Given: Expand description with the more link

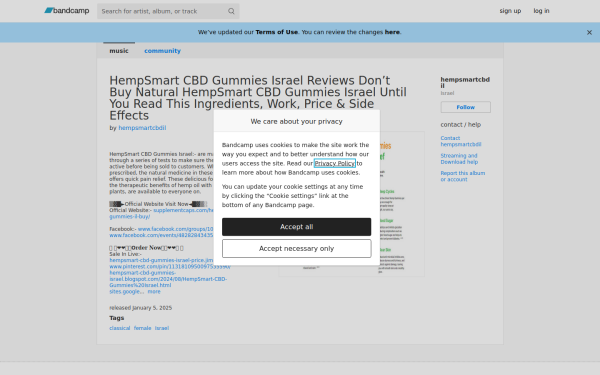Looking at the screenshot, I should (x=154, y=292).
